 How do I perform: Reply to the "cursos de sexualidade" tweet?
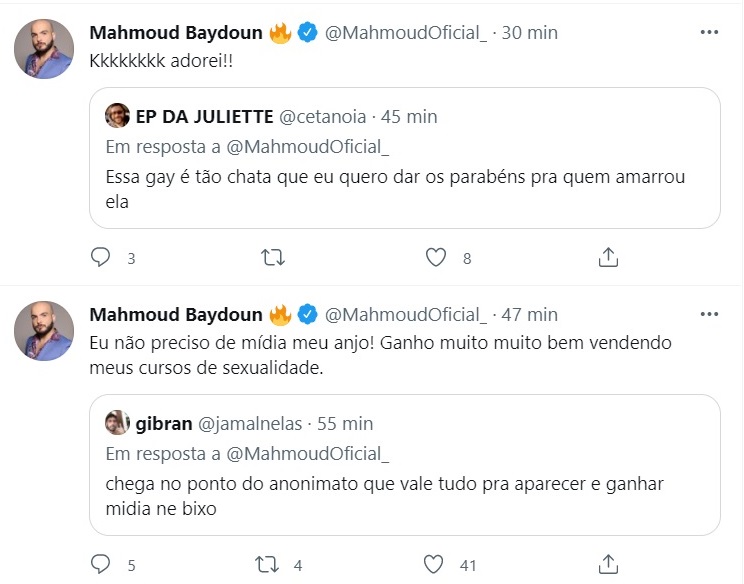[100, 565]
